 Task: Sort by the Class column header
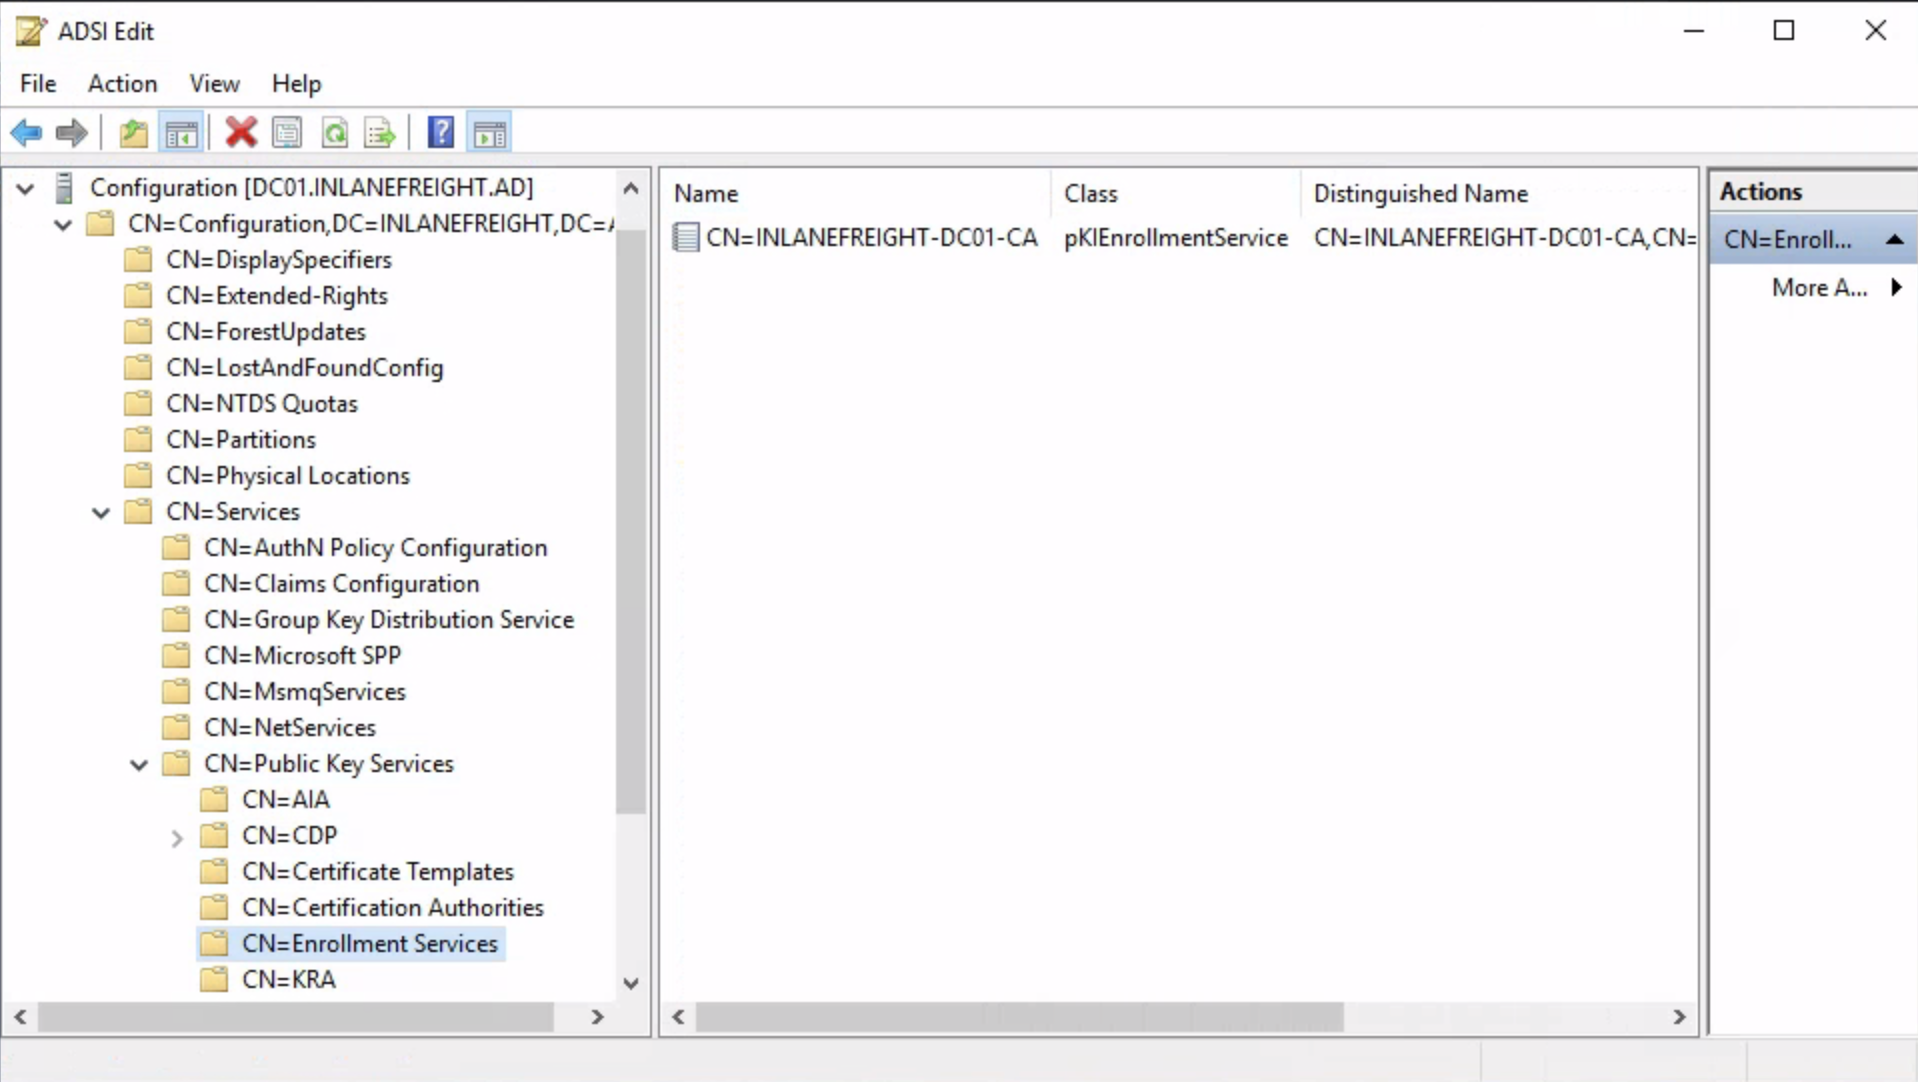pyautogui.click(x=1090, y=194)
